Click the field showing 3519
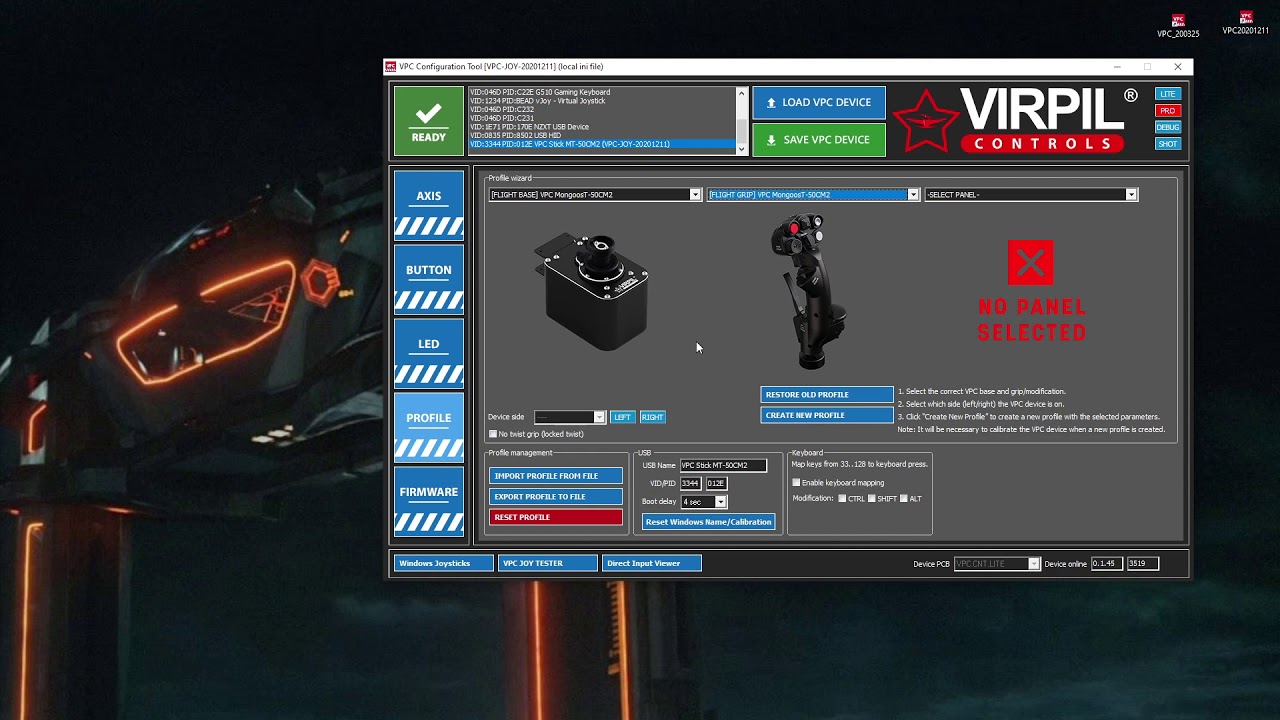Screen dimensions: 1280x720 (1143, 564)
